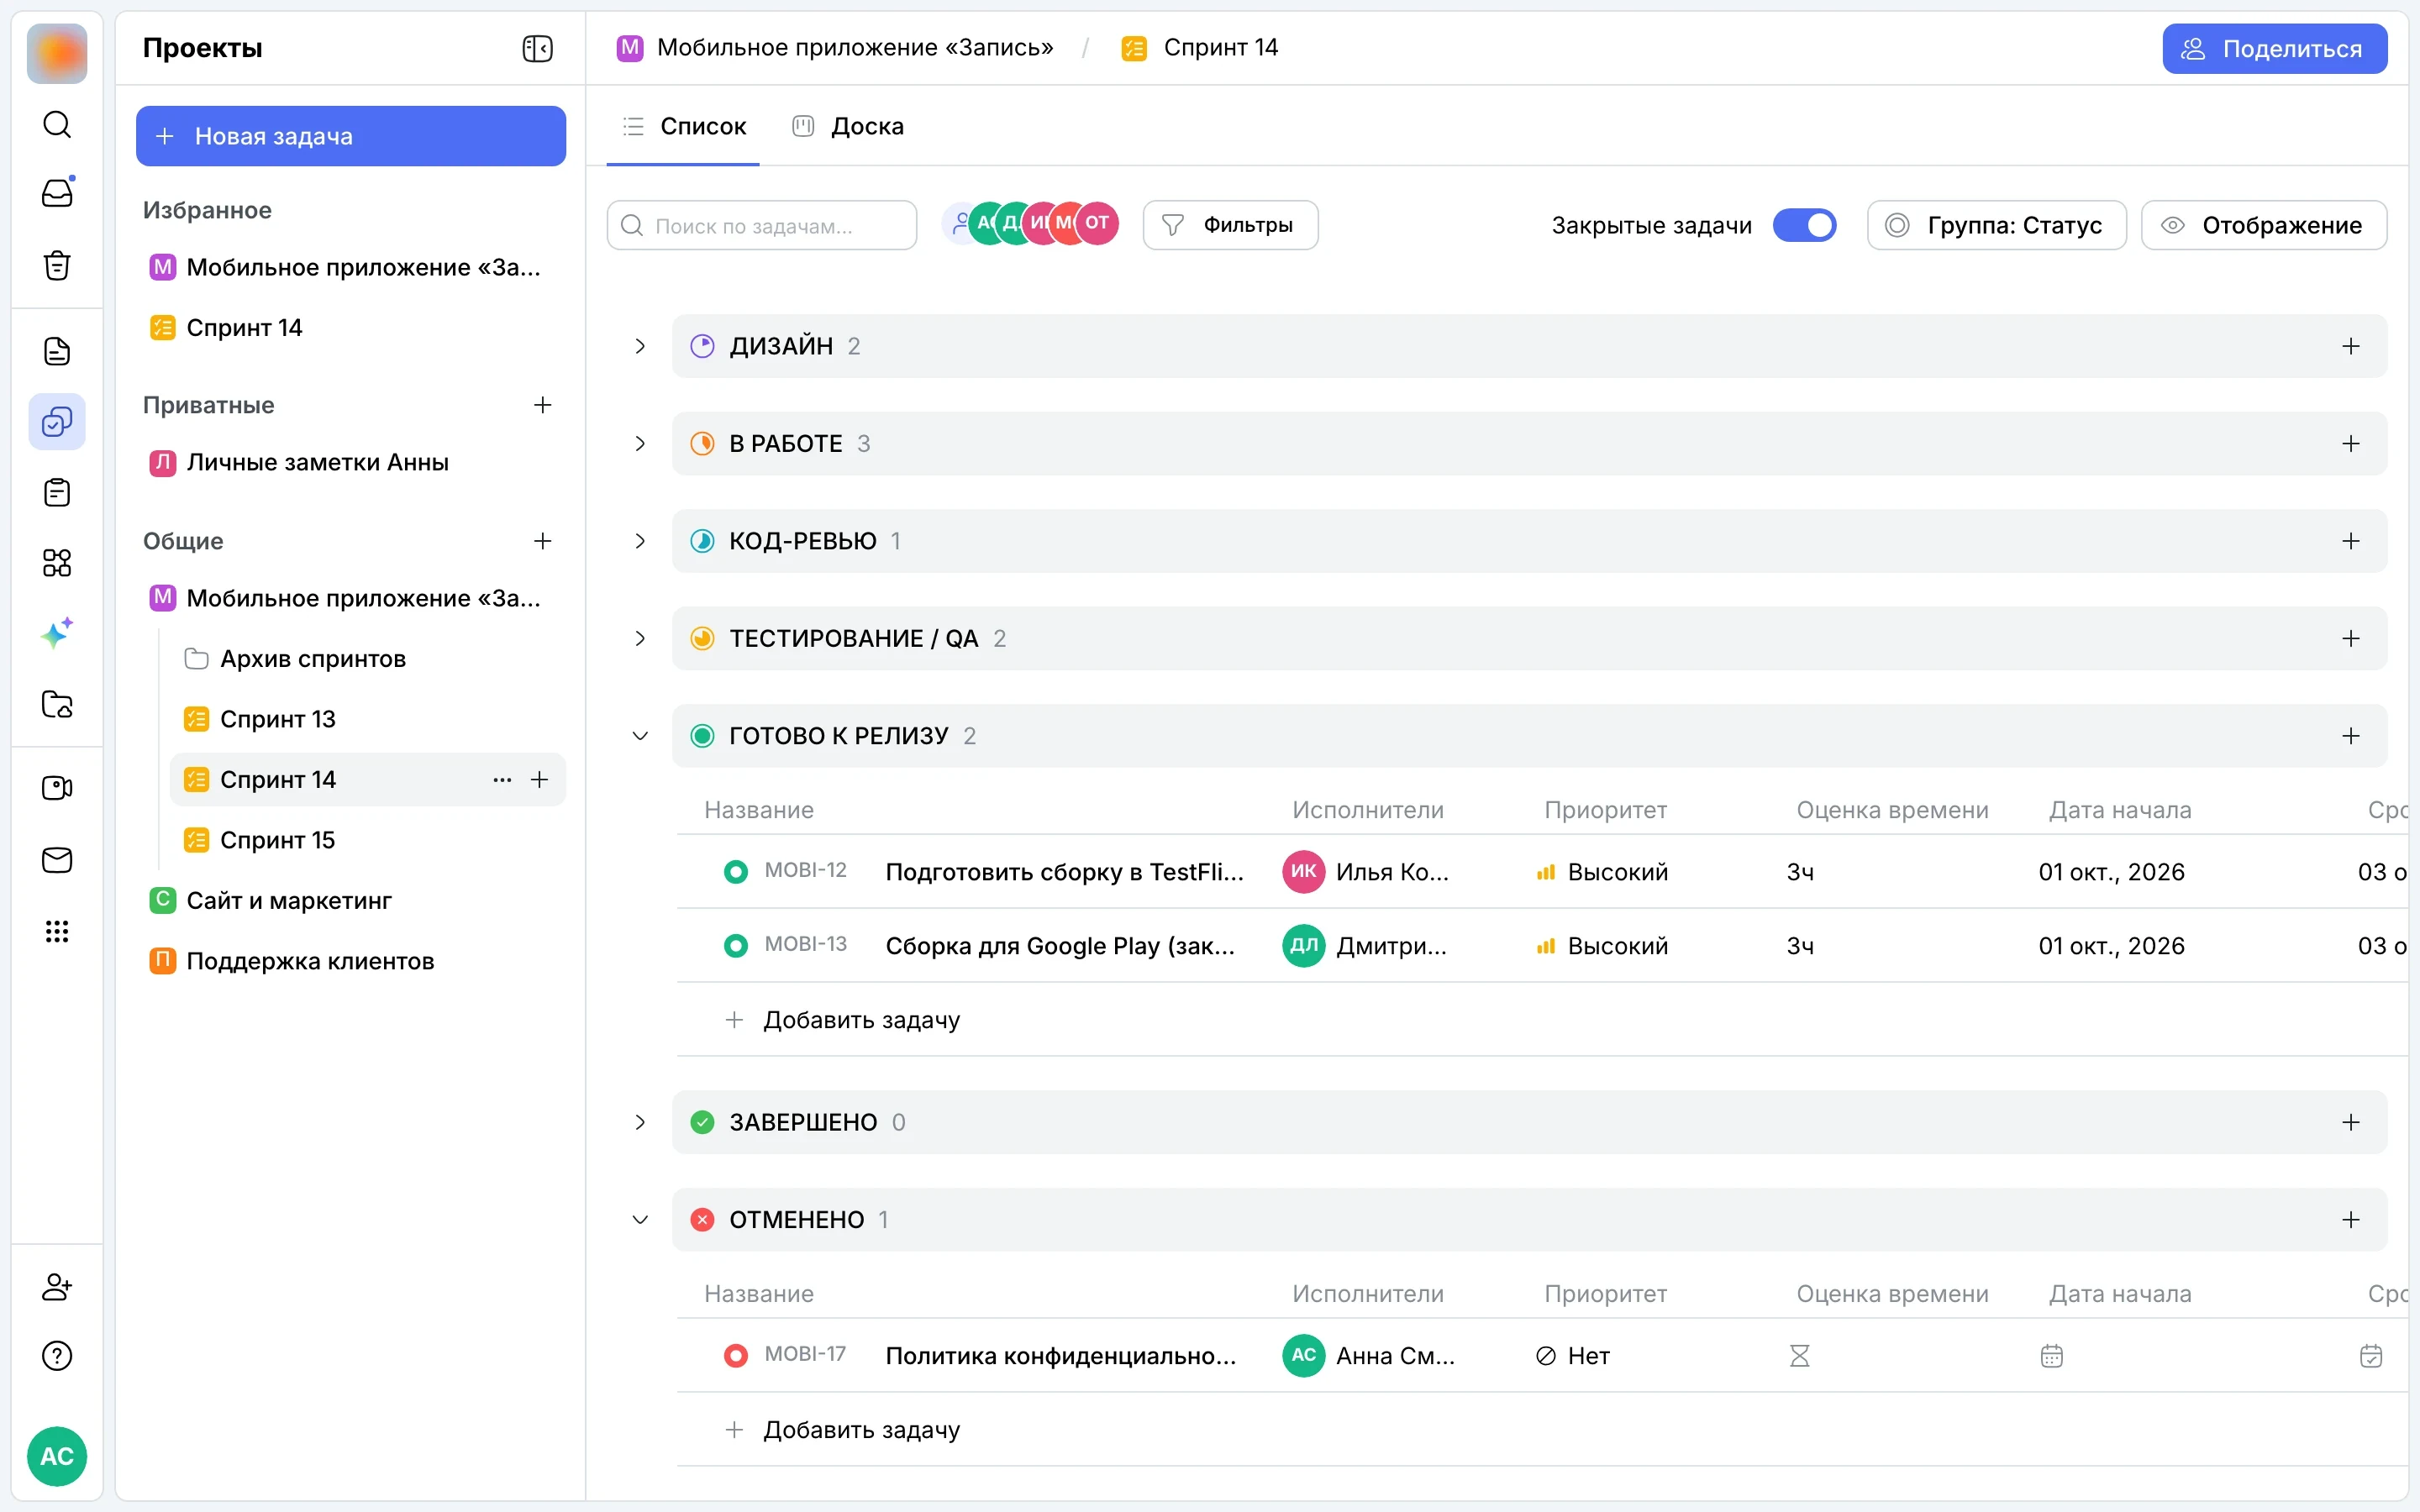The image size is (2420, 1512).
Task: Open the AI sparkle assistant icon
Action: [57, 634]
